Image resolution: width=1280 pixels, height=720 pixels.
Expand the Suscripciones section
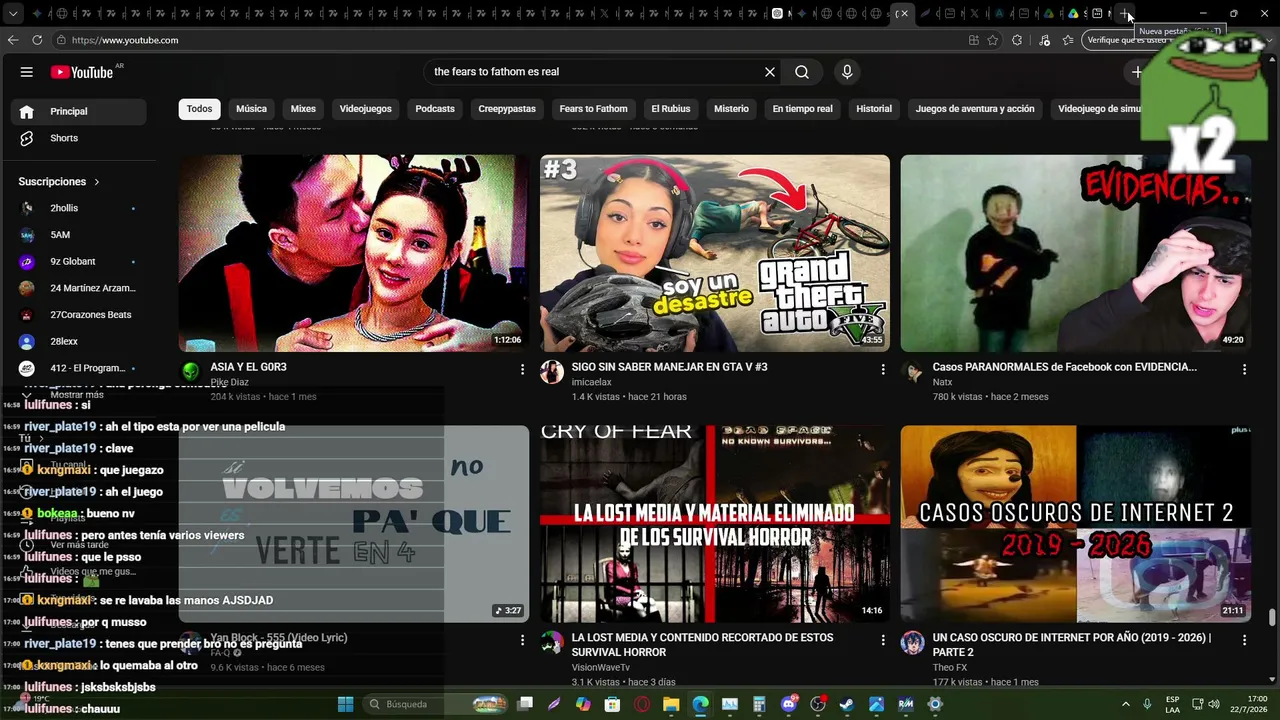pyautogui.click(x=59, y=182)
